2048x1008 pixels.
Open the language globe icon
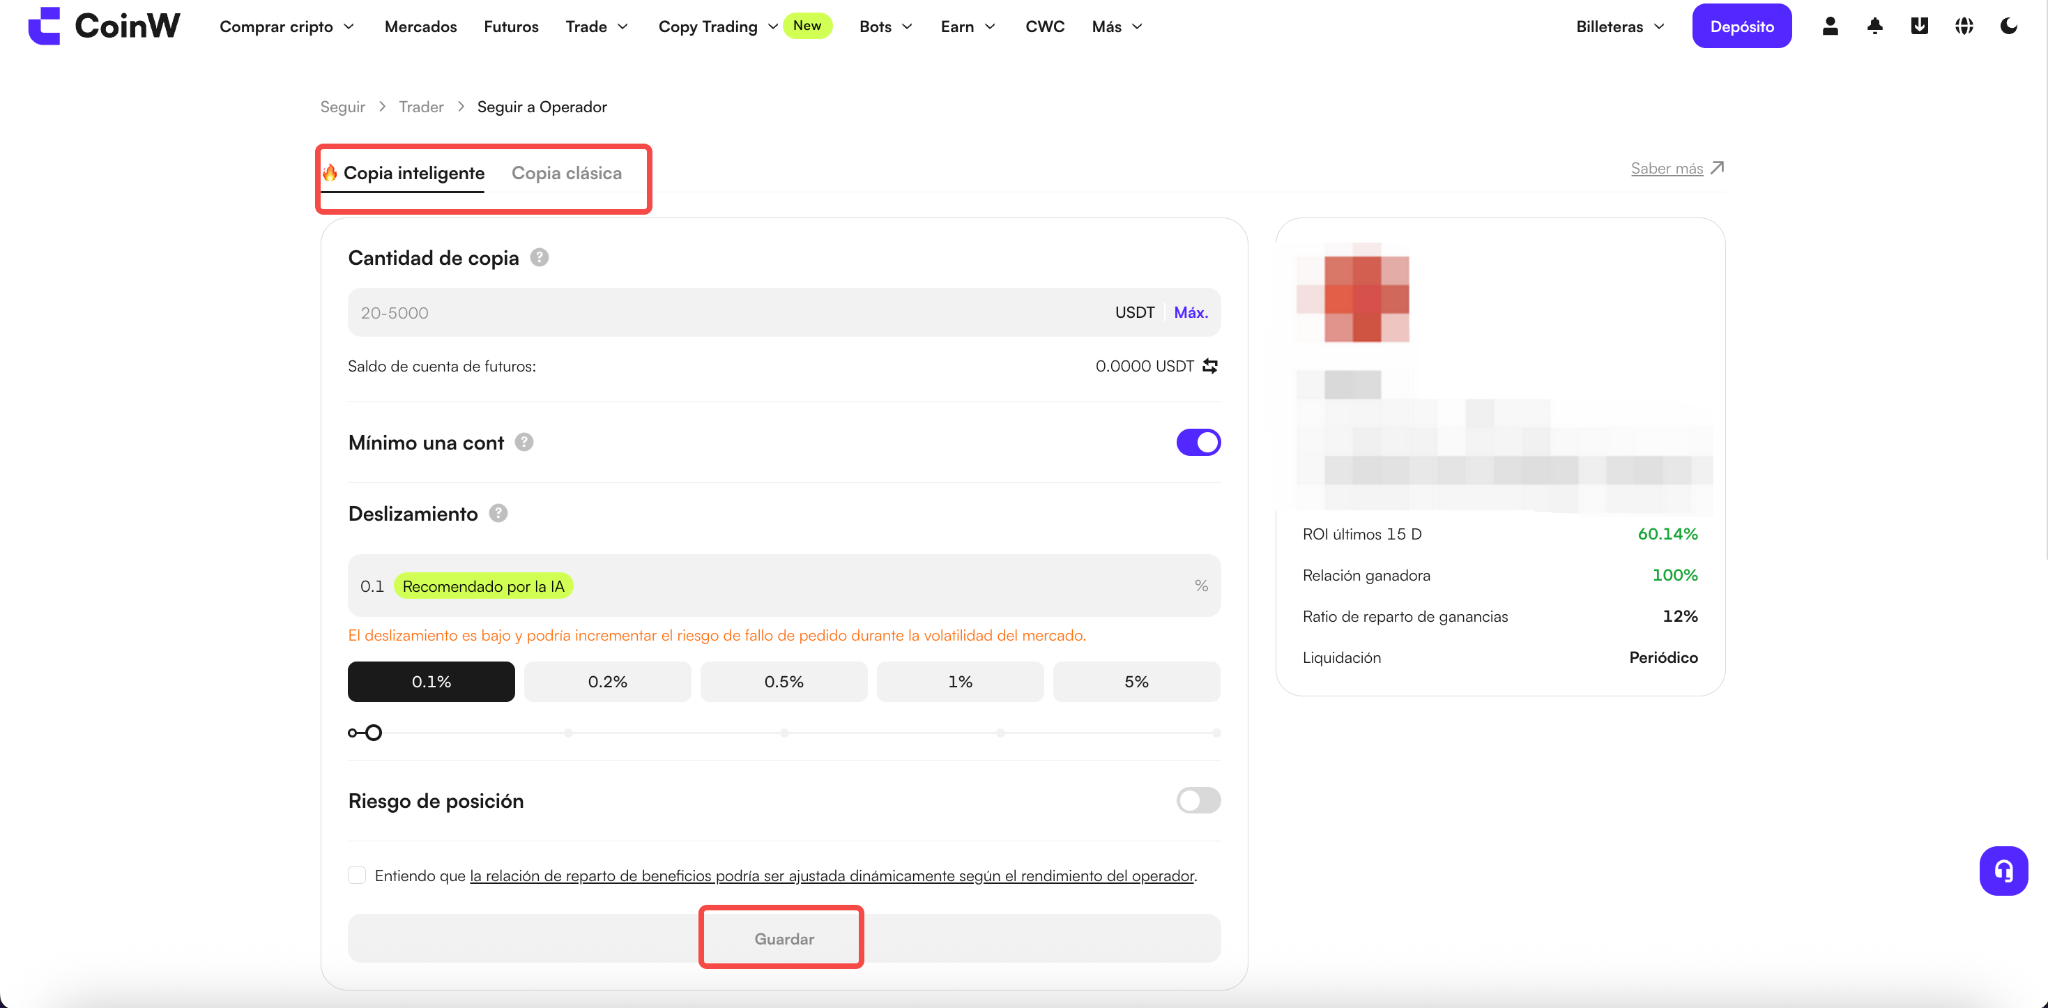(1964, 26)
